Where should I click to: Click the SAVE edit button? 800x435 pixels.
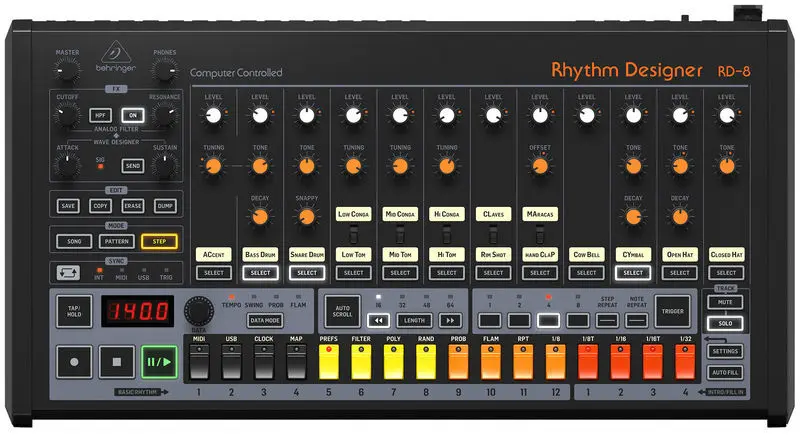(68, 206)
